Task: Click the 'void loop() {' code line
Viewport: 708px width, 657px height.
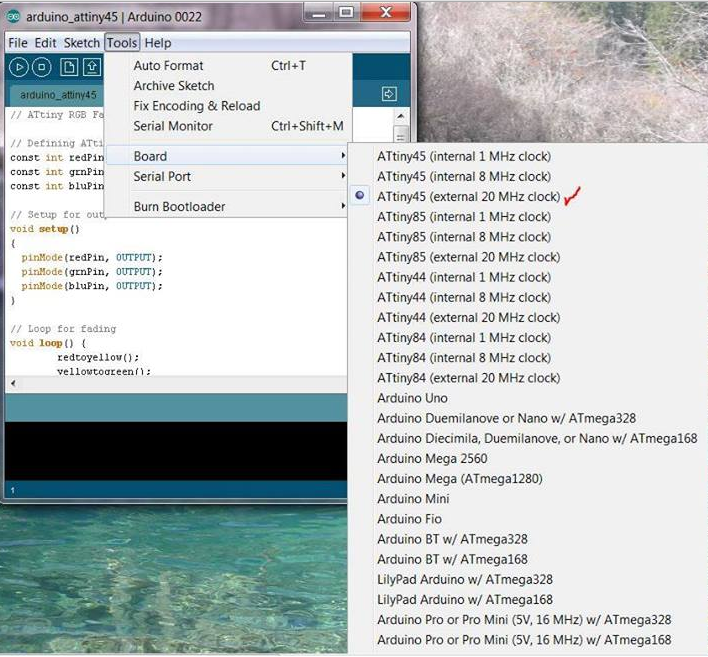Action: click(47, 343)
